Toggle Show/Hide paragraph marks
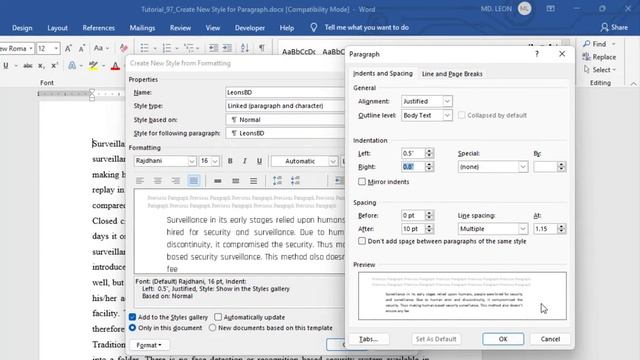Image resolution: width=640 pixels, height=360 pixels. tap(262, 48)
